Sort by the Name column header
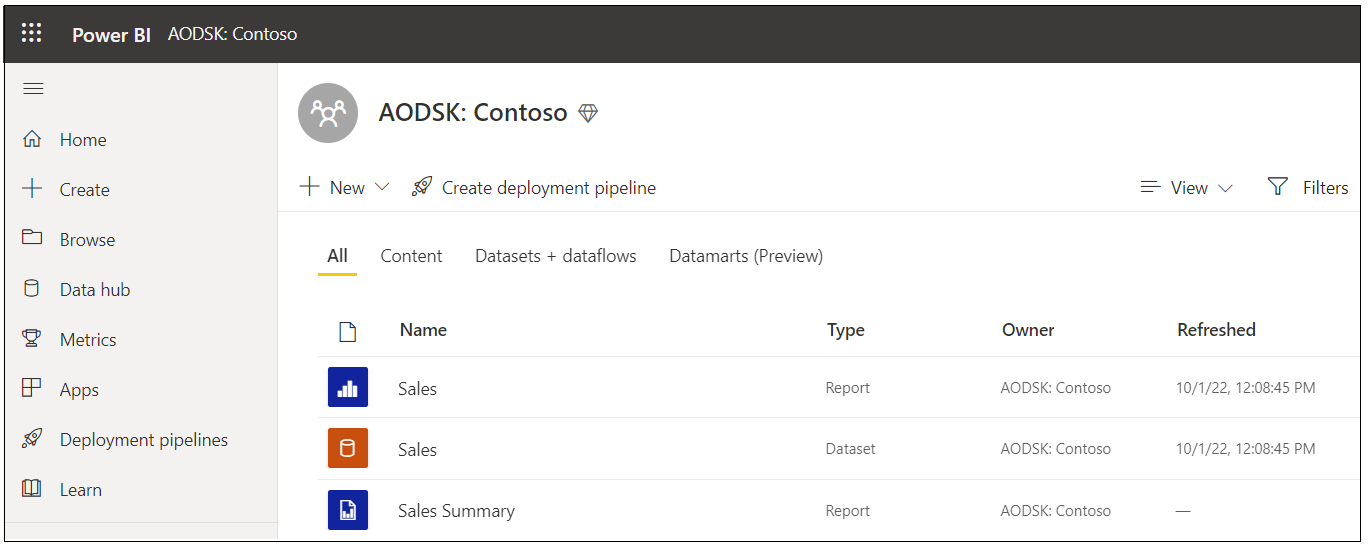Viewport: 1368px width, 553px height. (423, 330)
